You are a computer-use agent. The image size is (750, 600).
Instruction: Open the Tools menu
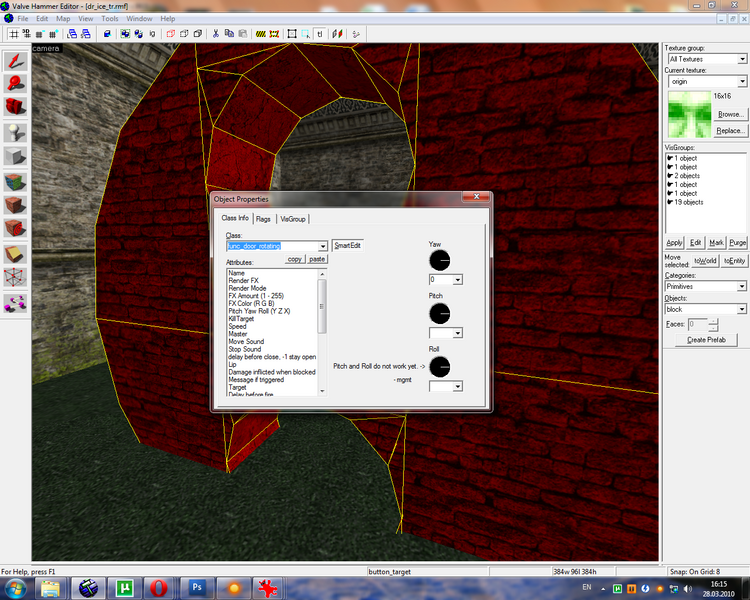(110, 19)
